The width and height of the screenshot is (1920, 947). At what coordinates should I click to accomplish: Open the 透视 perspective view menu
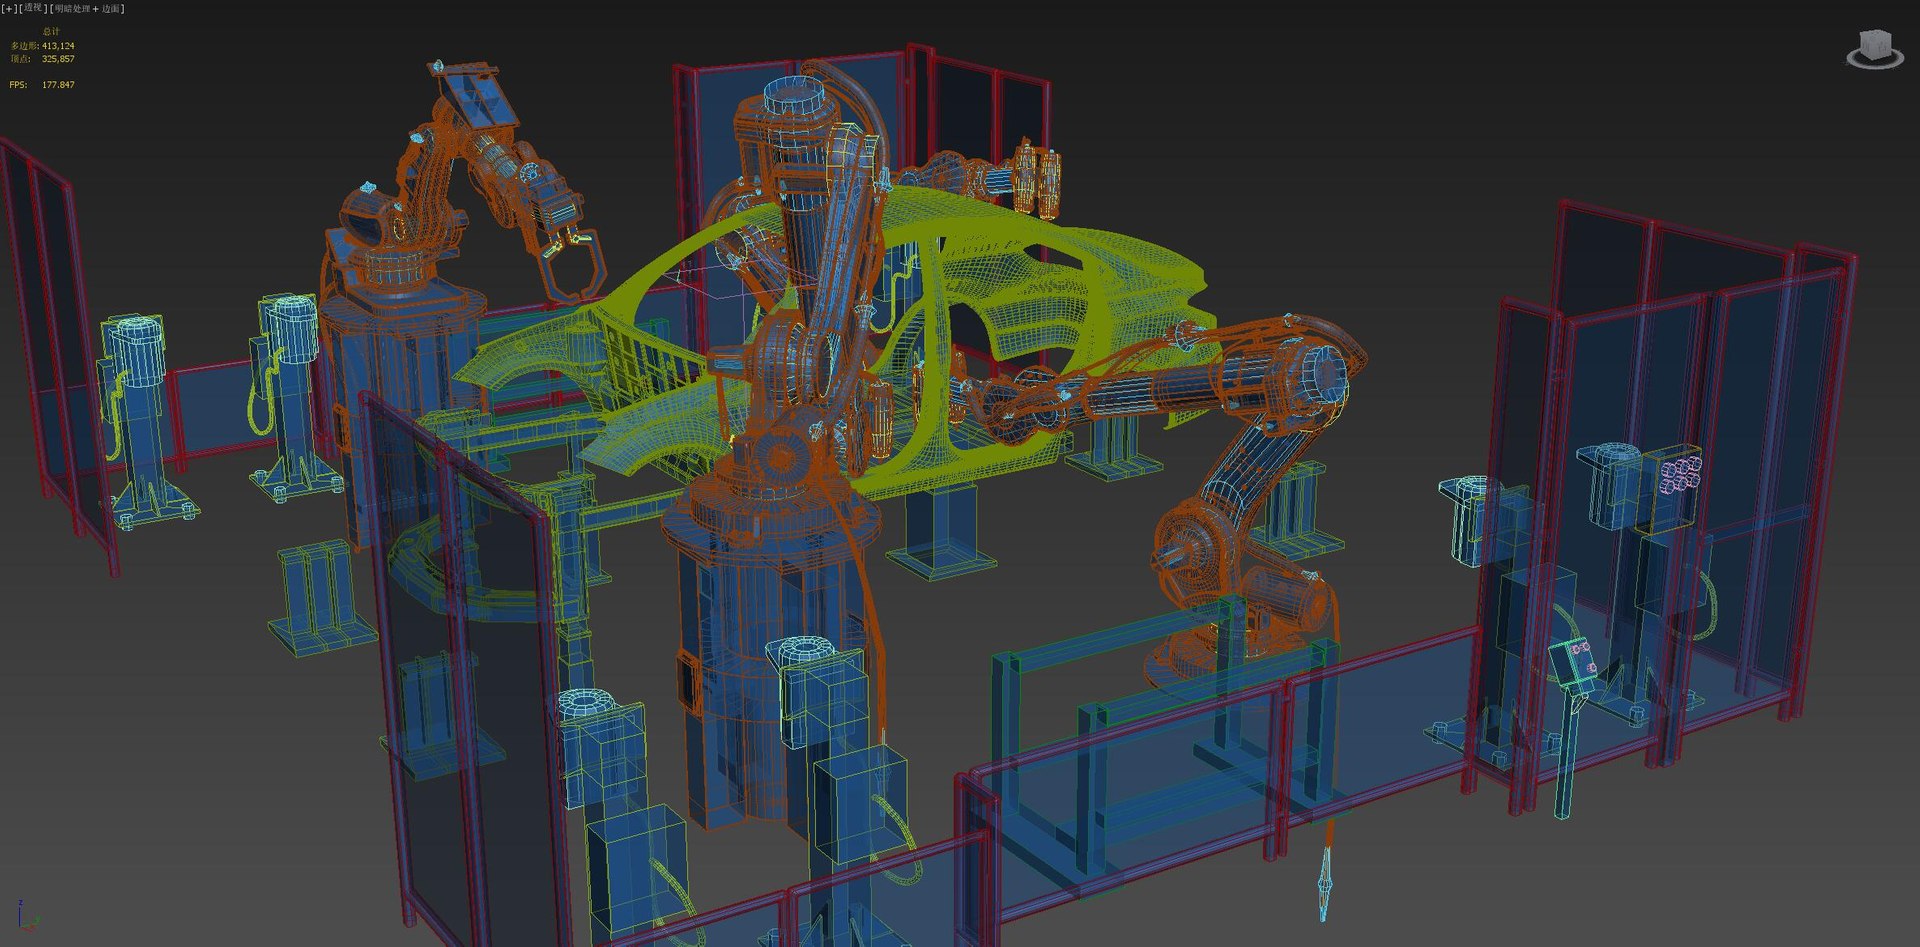tap(33, 8)
